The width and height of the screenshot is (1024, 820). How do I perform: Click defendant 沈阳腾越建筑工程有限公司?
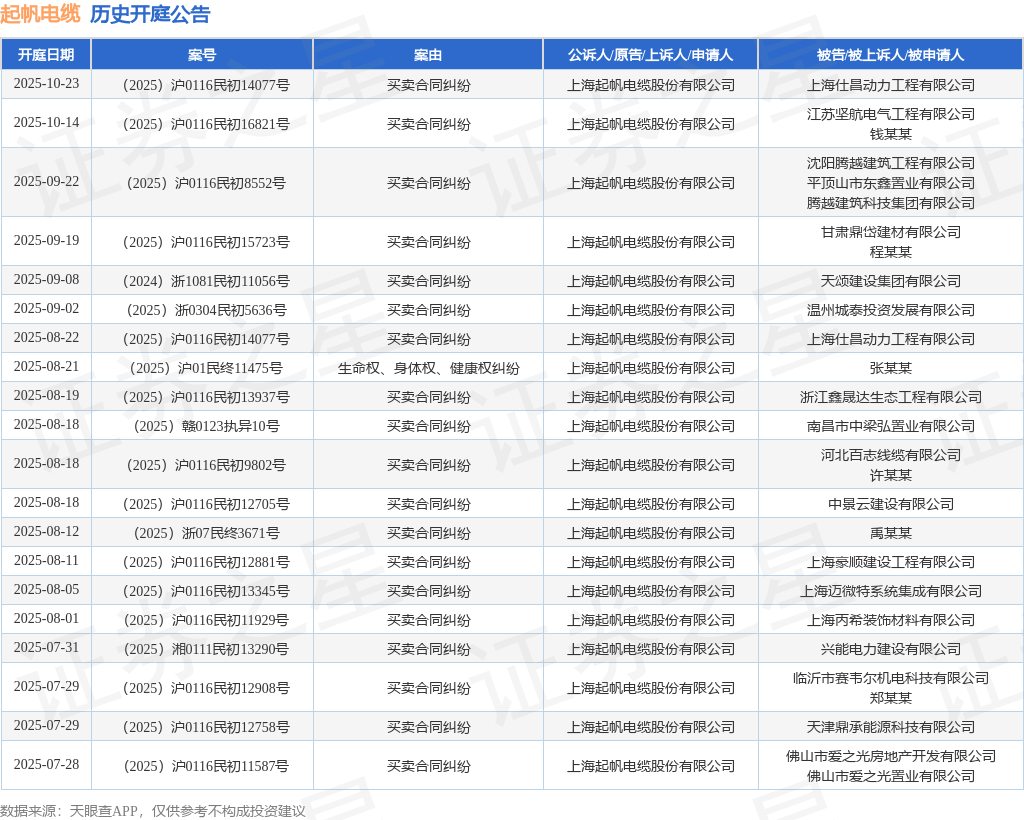click(x=891, y=163)
